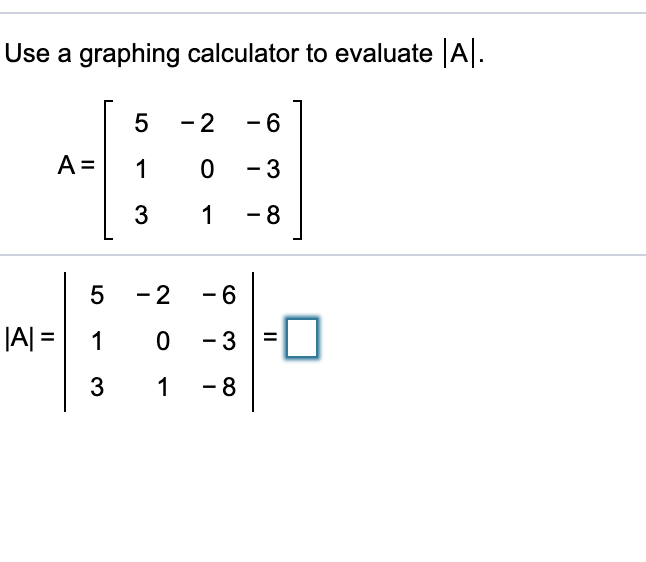Click −6 in bracketed matrix A top row
This screenshot has height=562, width=646.
tap(263, 123)
